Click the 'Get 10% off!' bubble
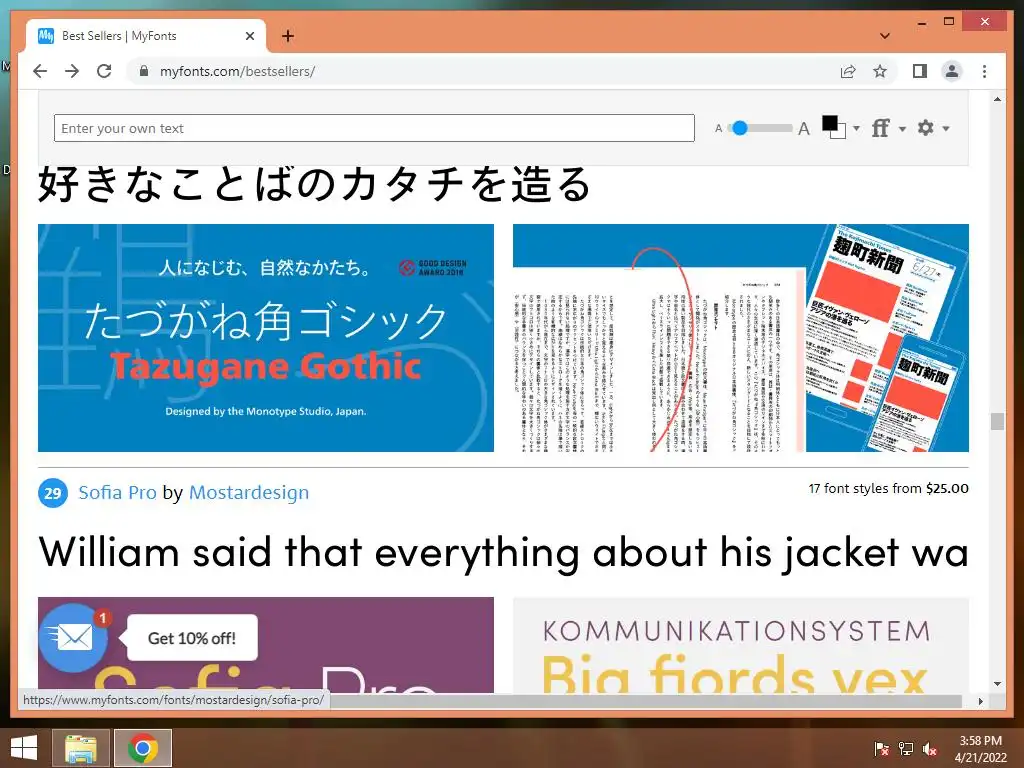Image resolution: width=1024 pixels, height=768 pixels. [192, 638]
